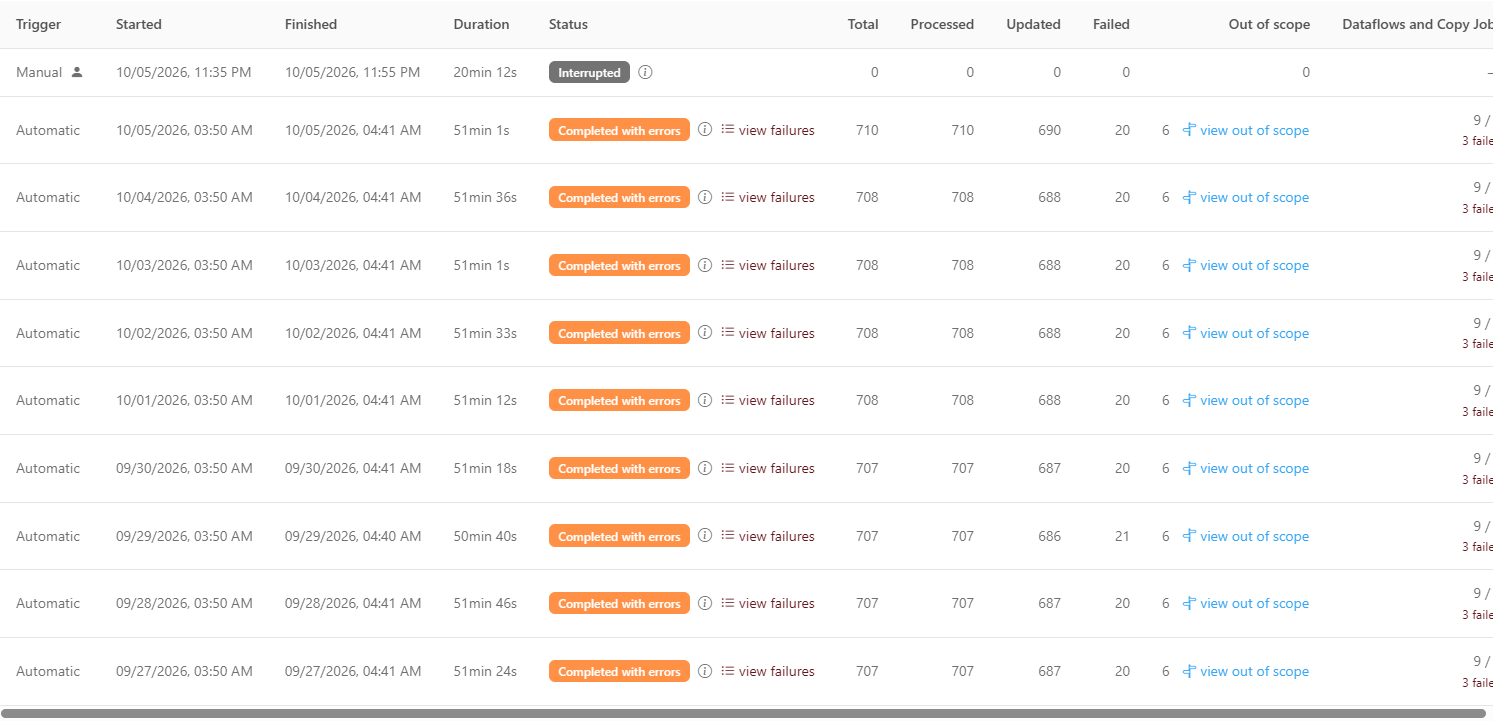The image size is (1493, 721).
Task: Show status info icon for 09/30/2026 run
Action: (705, 468)
